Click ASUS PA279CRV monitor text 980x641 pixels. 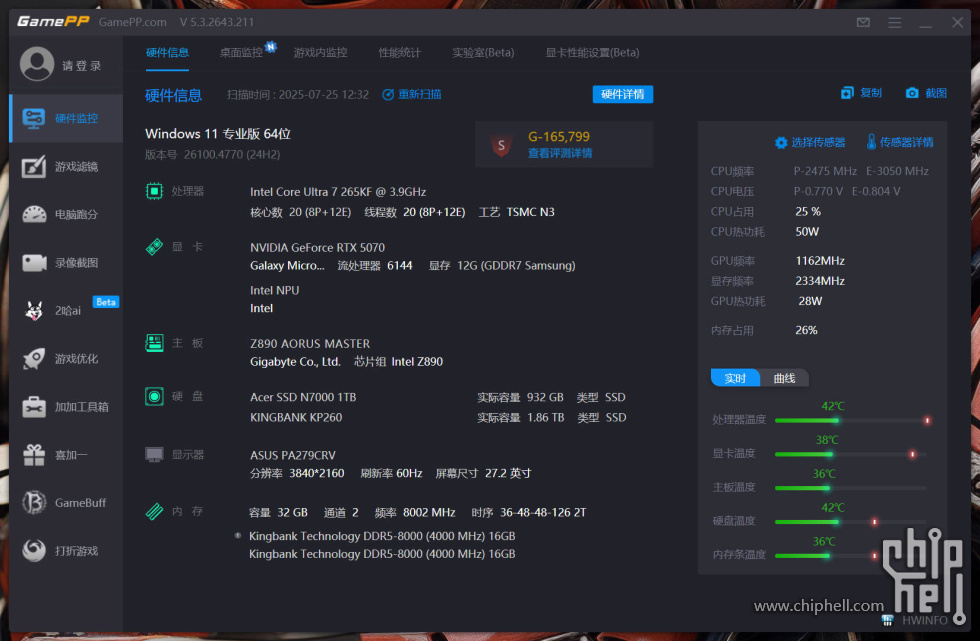pyautogui.click(x=292, y=455)
